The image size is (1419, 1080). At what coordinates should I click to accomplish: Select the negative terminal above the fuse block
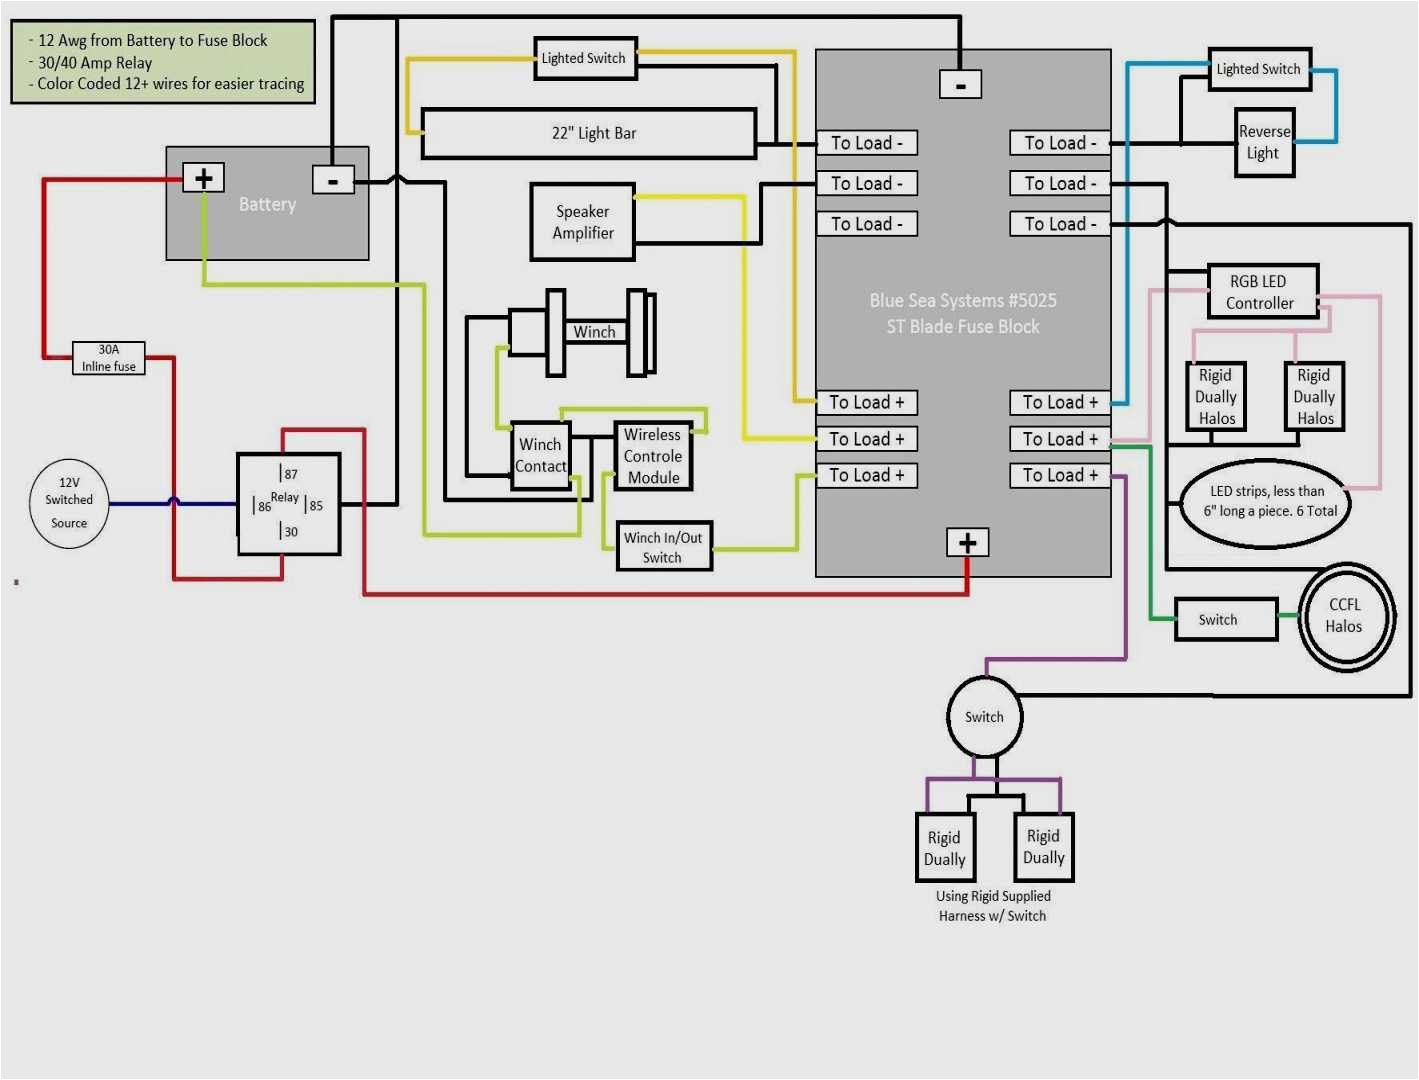961,84
